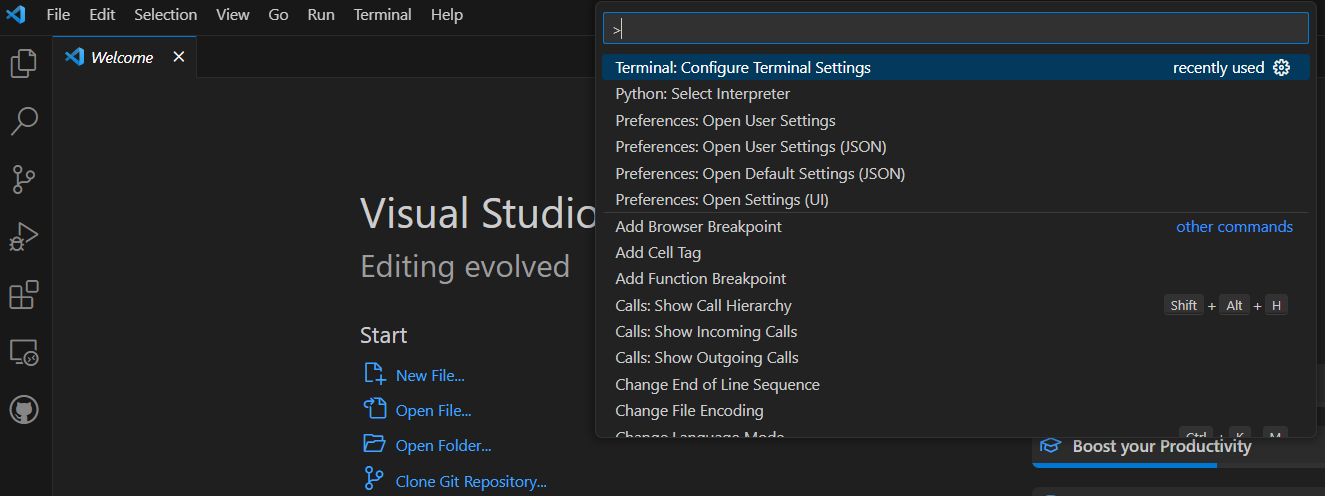Image resolution: width=1325 pixels, height=496 pixels.
Task: Run the Add Browser Breakpoint command
Action: [955, 227]
